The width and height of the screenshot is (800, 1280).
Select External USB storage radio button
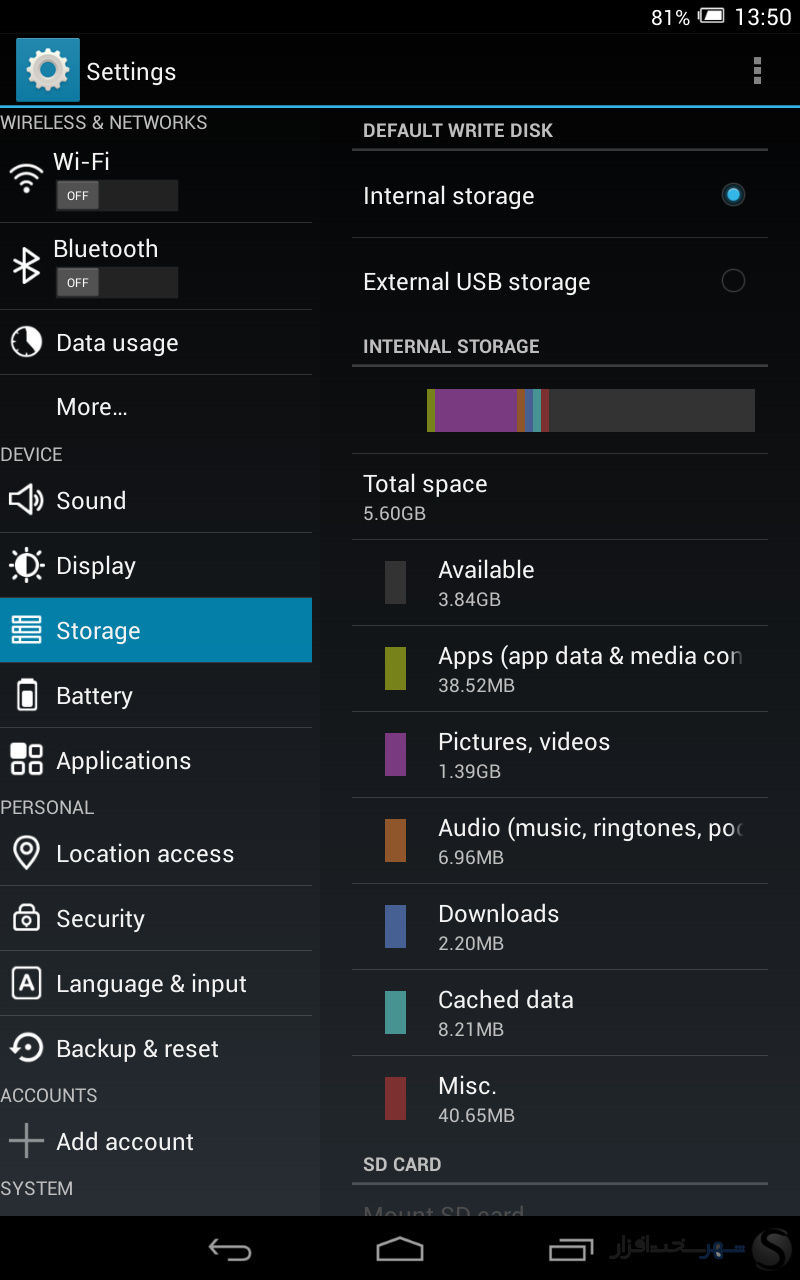coord(733,281)
